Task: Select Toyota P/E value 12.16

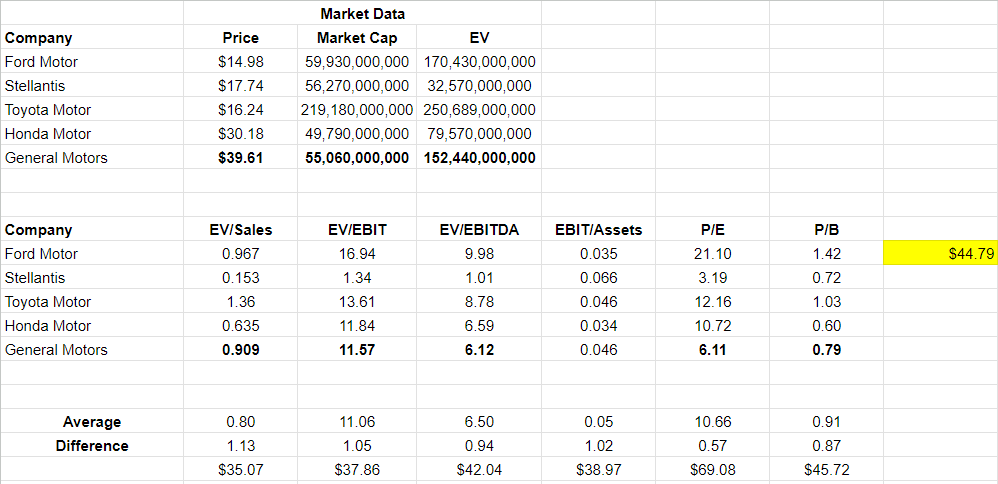Action: click(712, 302)
